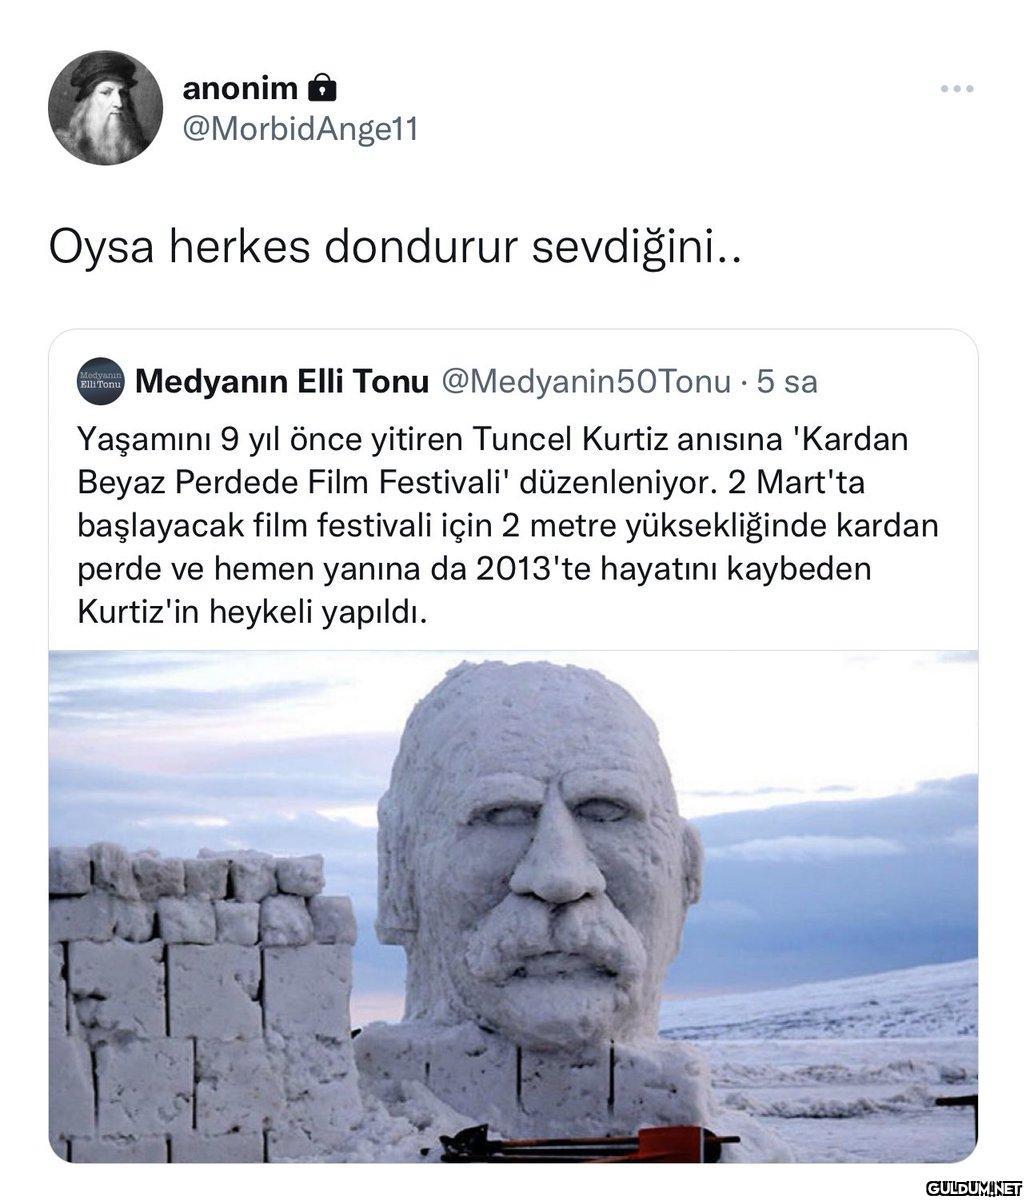Click the Medyanın Elli Tonu round logo

(x=99, y=380)
